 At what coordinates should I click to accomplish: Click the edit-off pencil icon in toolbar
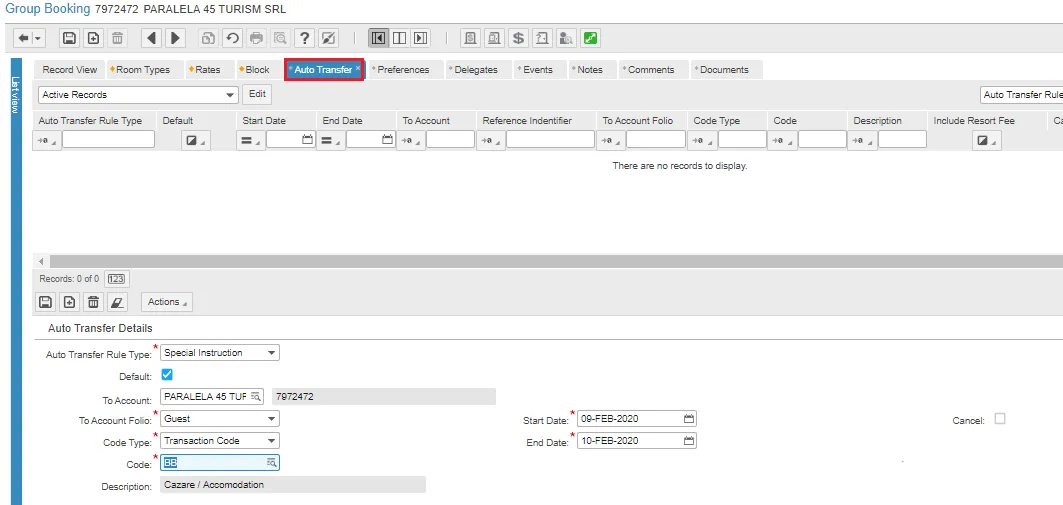[x=328, y=38]
